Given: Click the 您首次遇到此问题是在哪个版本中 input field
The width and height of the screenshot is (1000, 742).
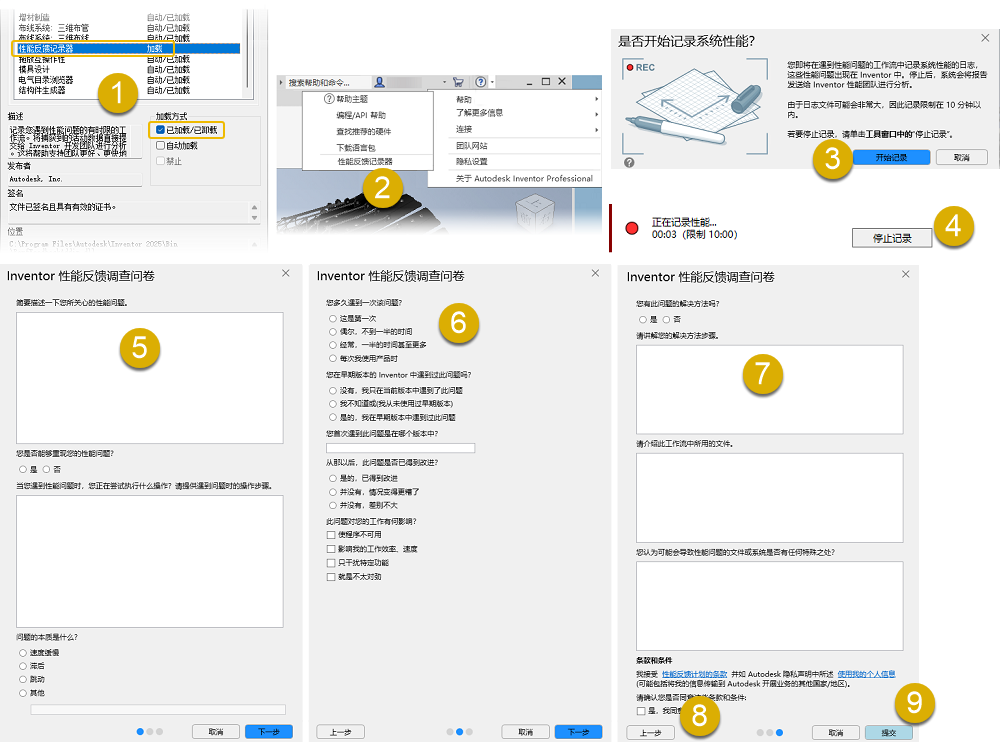Looking at the screenshot, I should click(x=401, y=448).
